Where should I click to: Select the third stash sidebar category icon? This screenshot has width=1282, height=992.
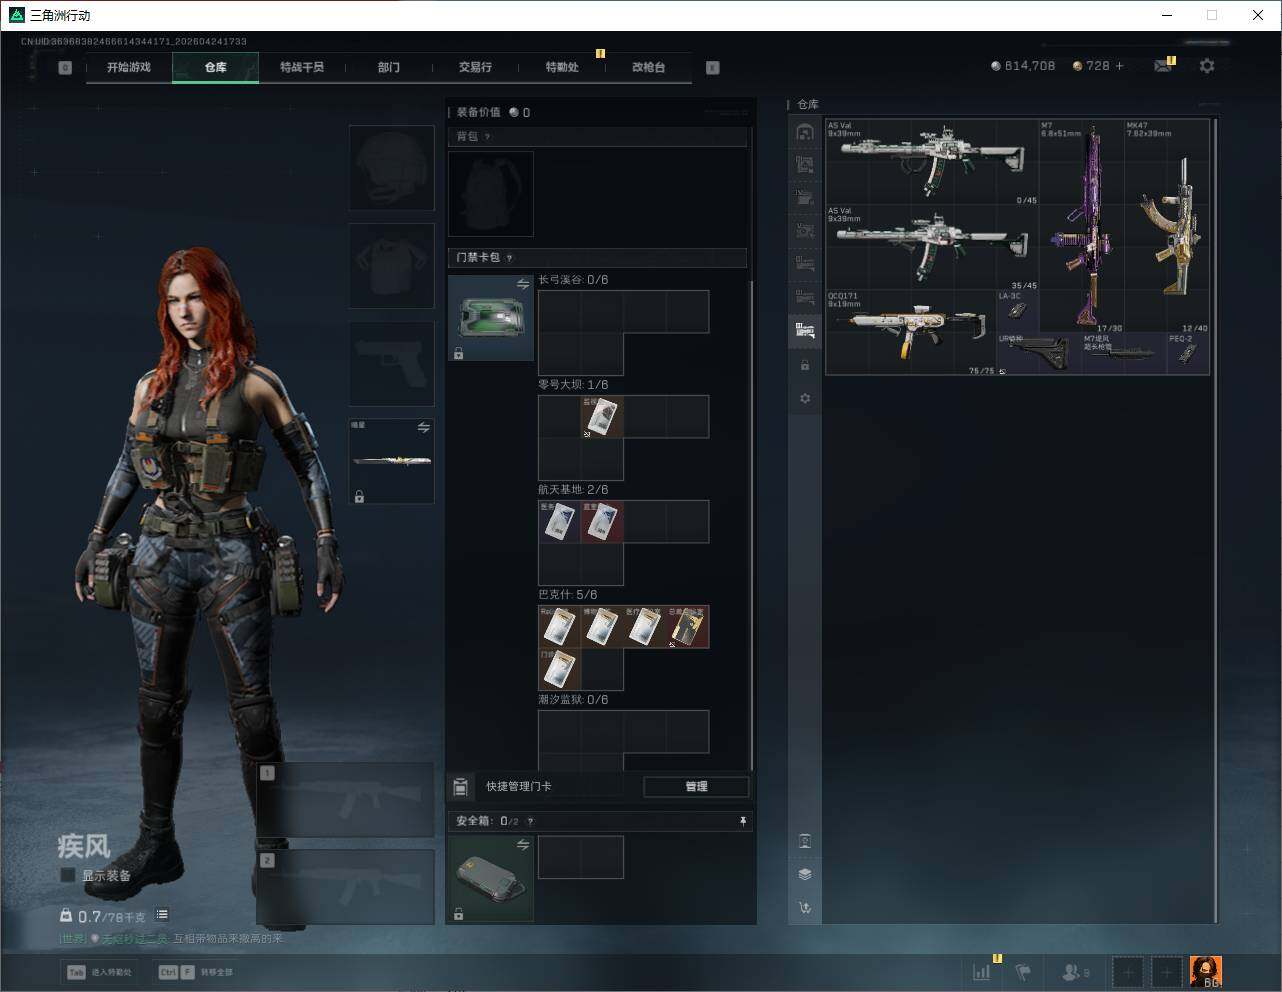(x=805, y=198)
